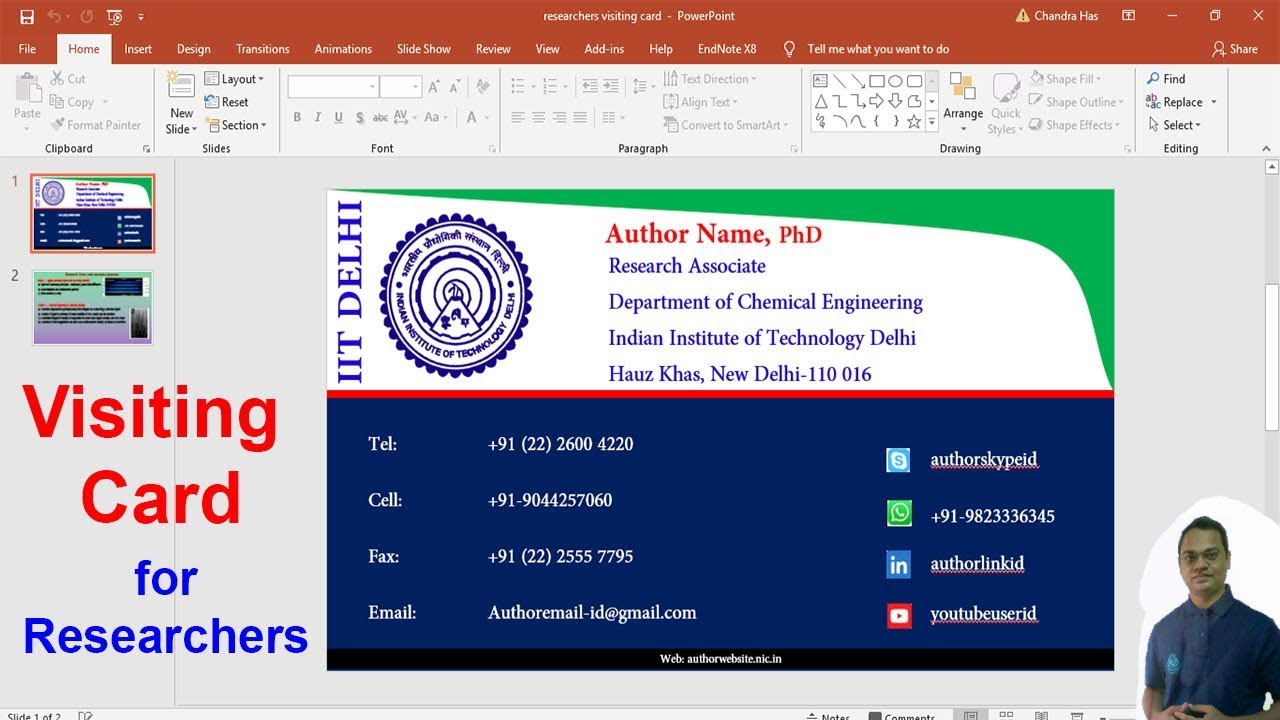Collapse the ribbon with the caret arrow

(1267, 148)
